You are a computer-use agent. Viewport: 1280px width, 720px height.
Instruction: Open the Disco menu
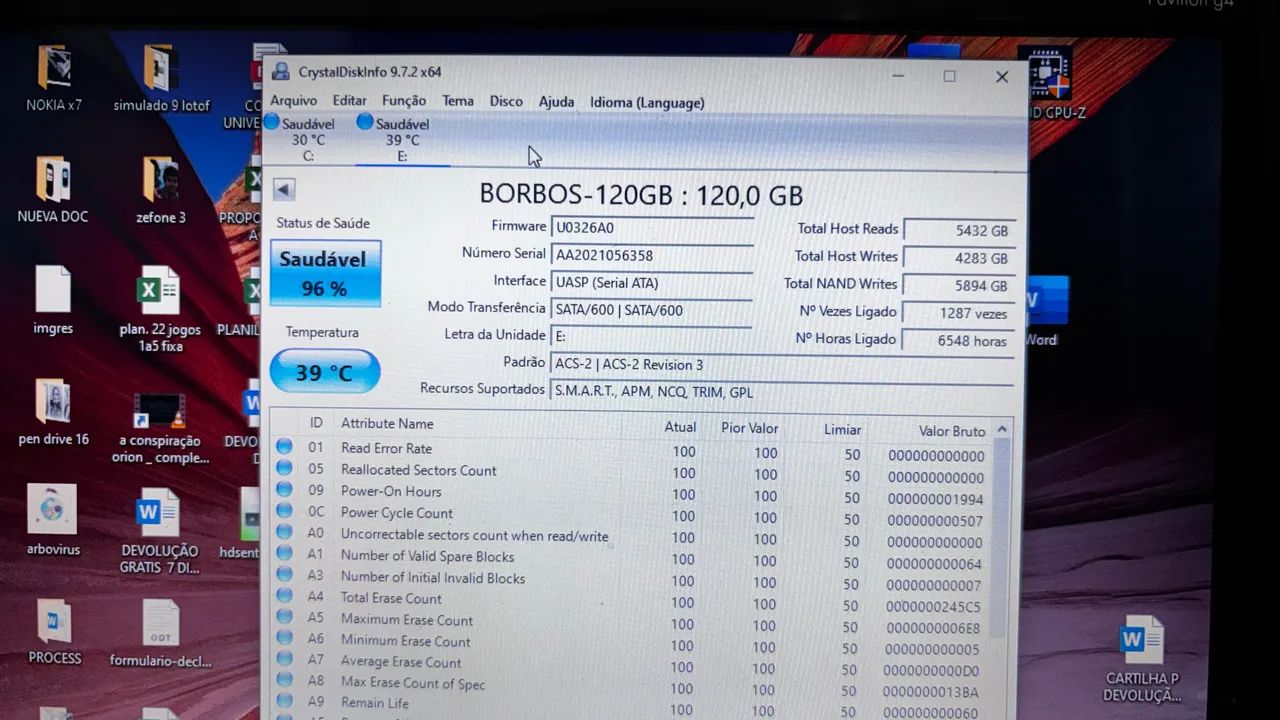click(x=506, y=101)
